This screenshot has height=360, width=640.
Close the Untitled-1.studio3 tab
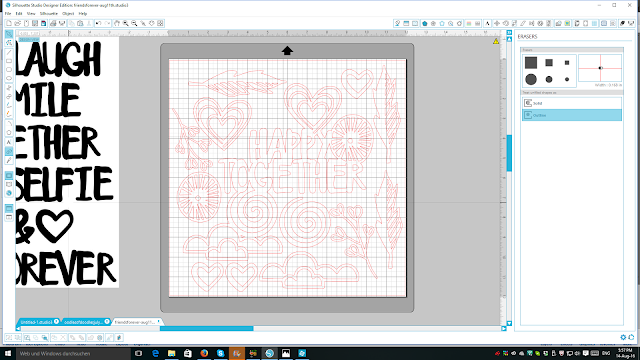pos(56,322)
